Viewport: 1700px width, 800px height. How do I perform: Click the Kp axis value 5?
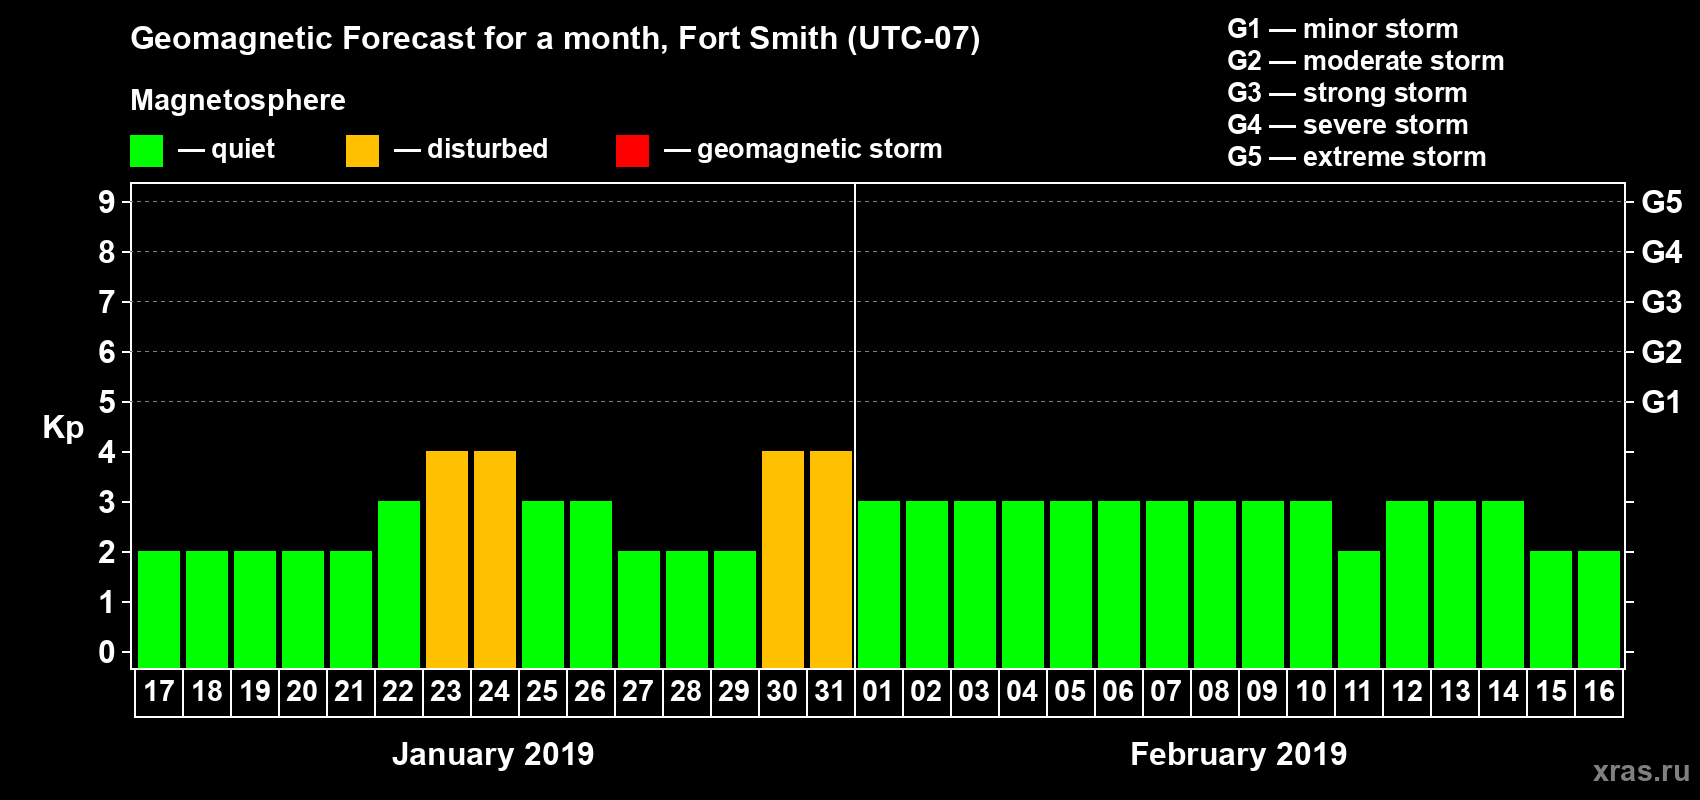click(x=107, y=402)
